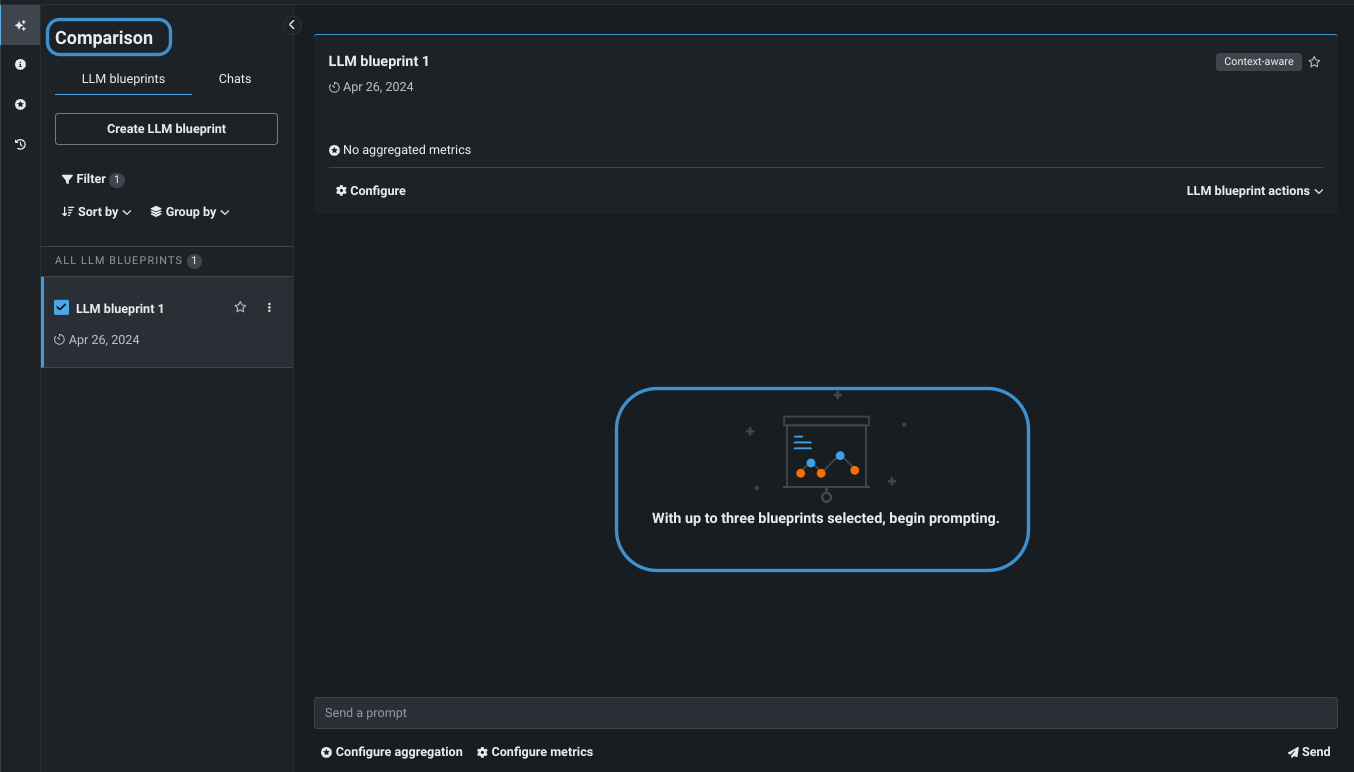Screen dimensions: 1354x772
Task: Switch to the Chats tab
Action: click(235, 79)
